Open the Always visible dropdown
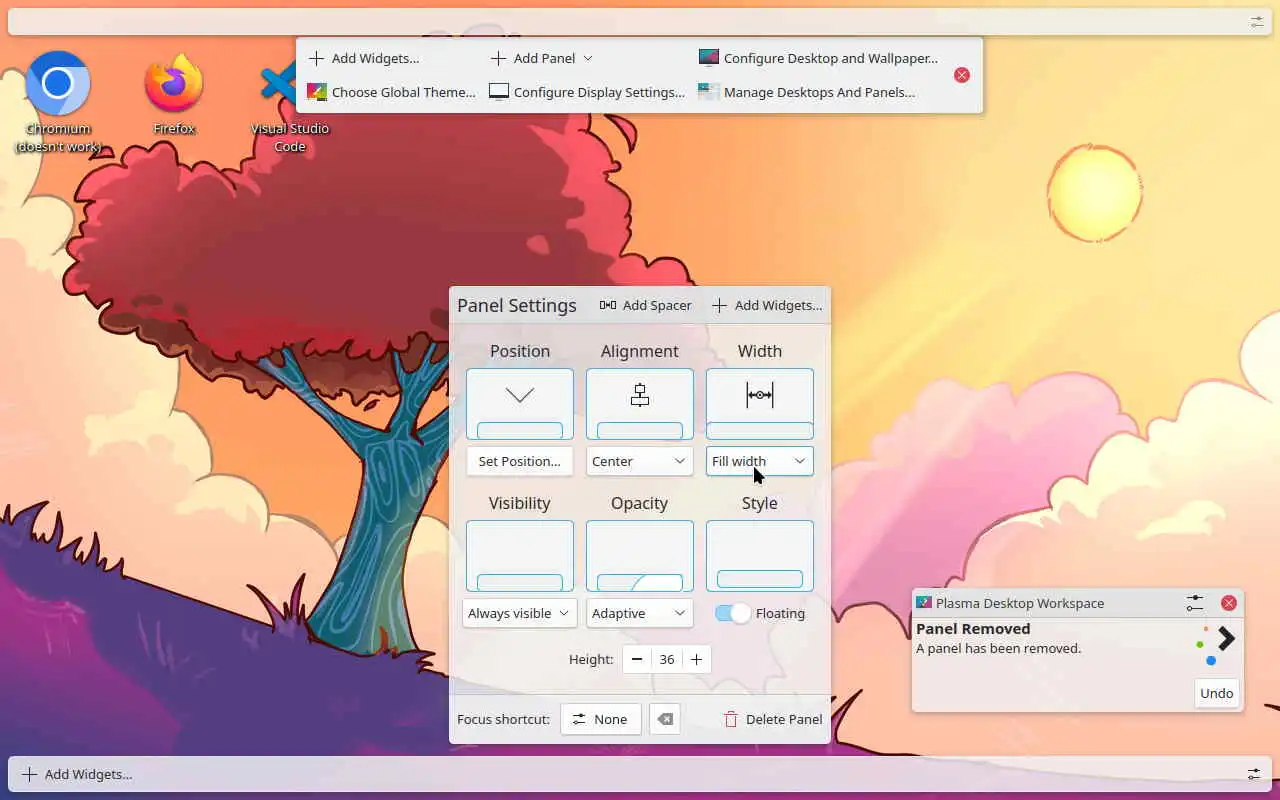The image size is (1280, 800). point(520,613)
